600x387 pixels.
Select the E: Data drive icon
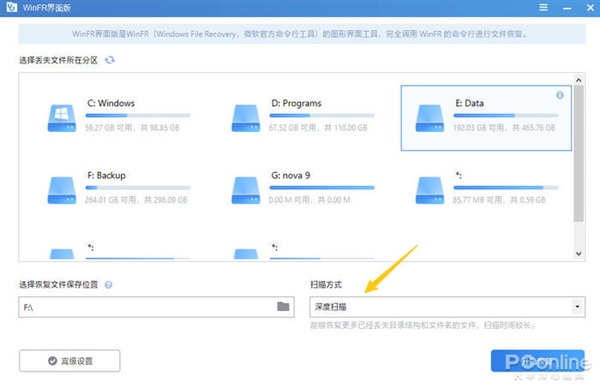[x=430, y=118]
